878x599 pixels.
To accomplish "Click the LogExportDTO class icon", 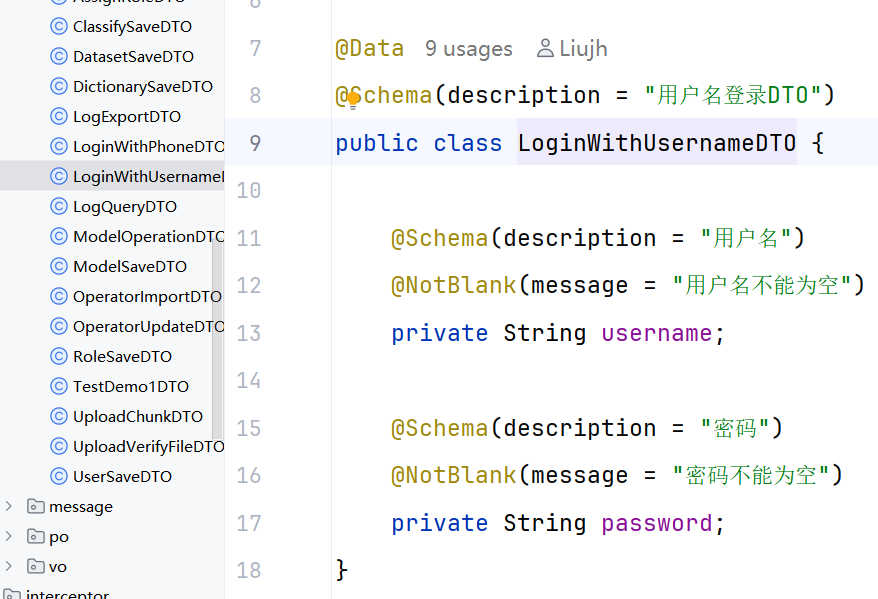I will tap(58, 116).
